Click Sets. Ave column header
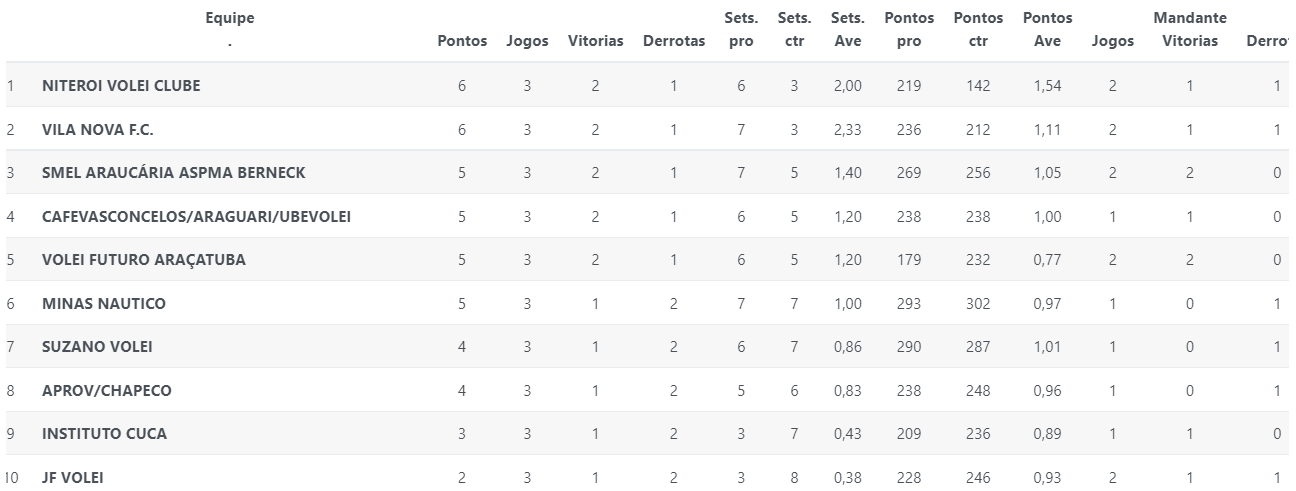Screen dimensions: 1296x491 [x=847, y=30]
